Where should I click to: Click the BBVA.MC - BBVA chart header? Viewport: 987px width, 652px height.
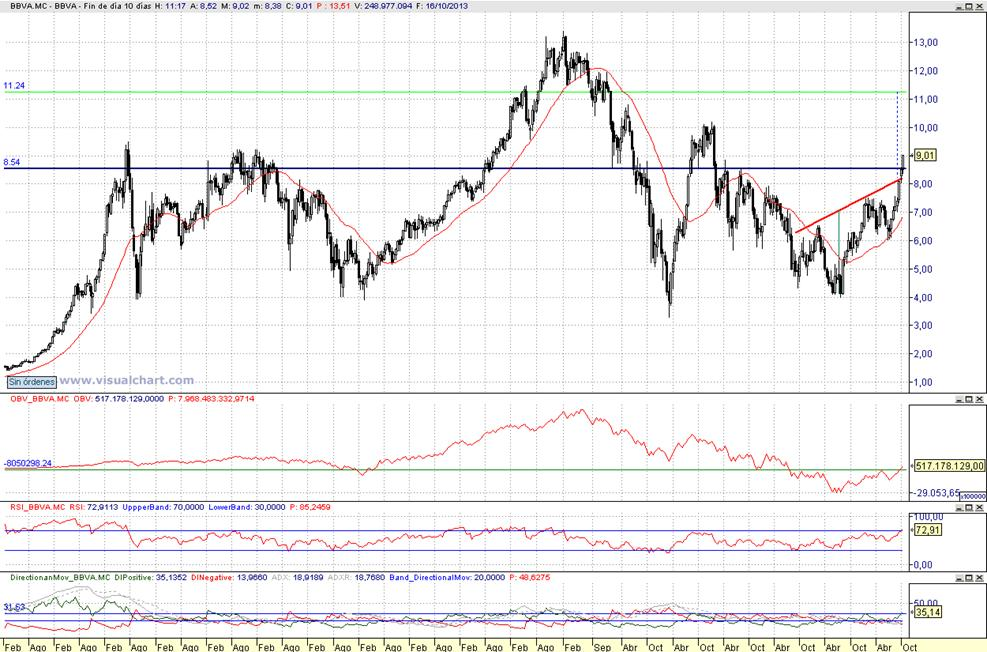41,5
